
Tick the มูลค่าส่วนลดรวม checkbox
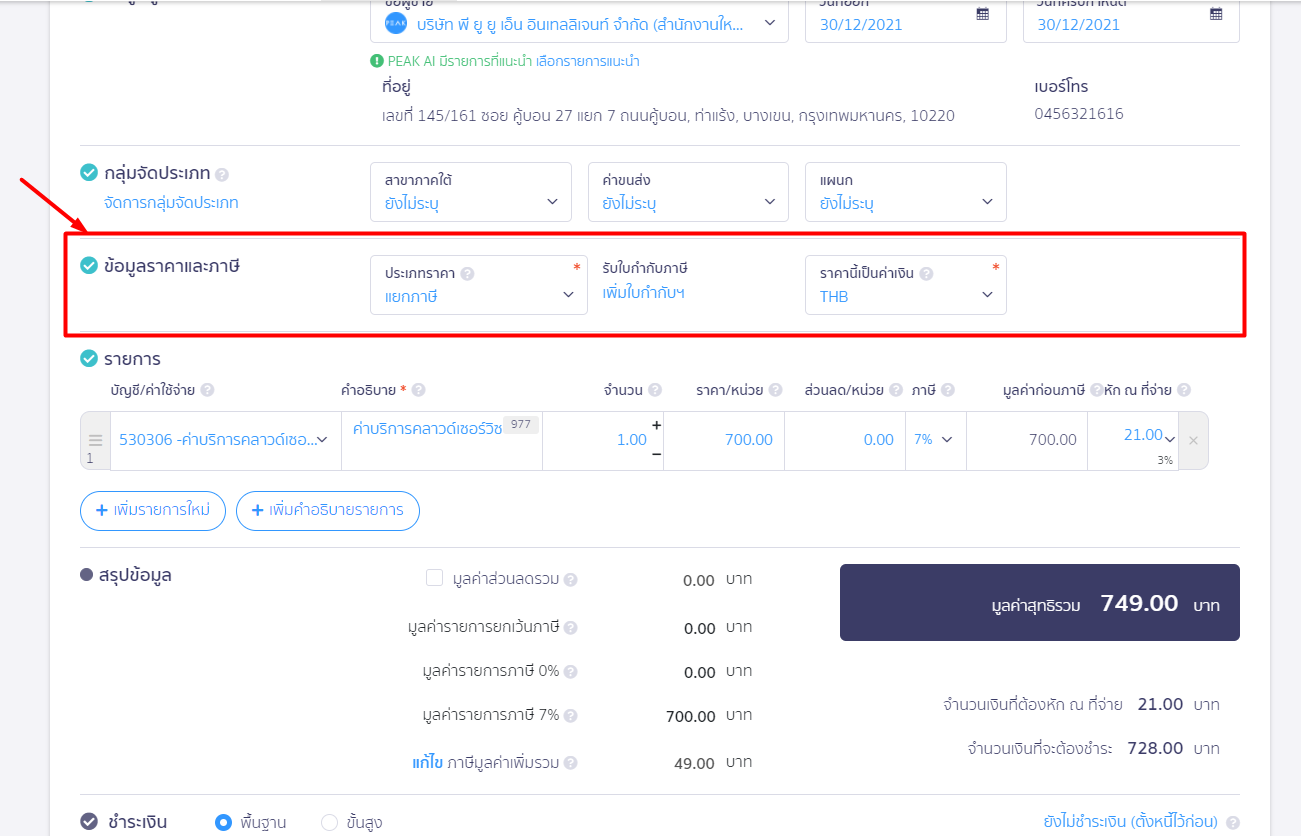[x=434, y=577]
